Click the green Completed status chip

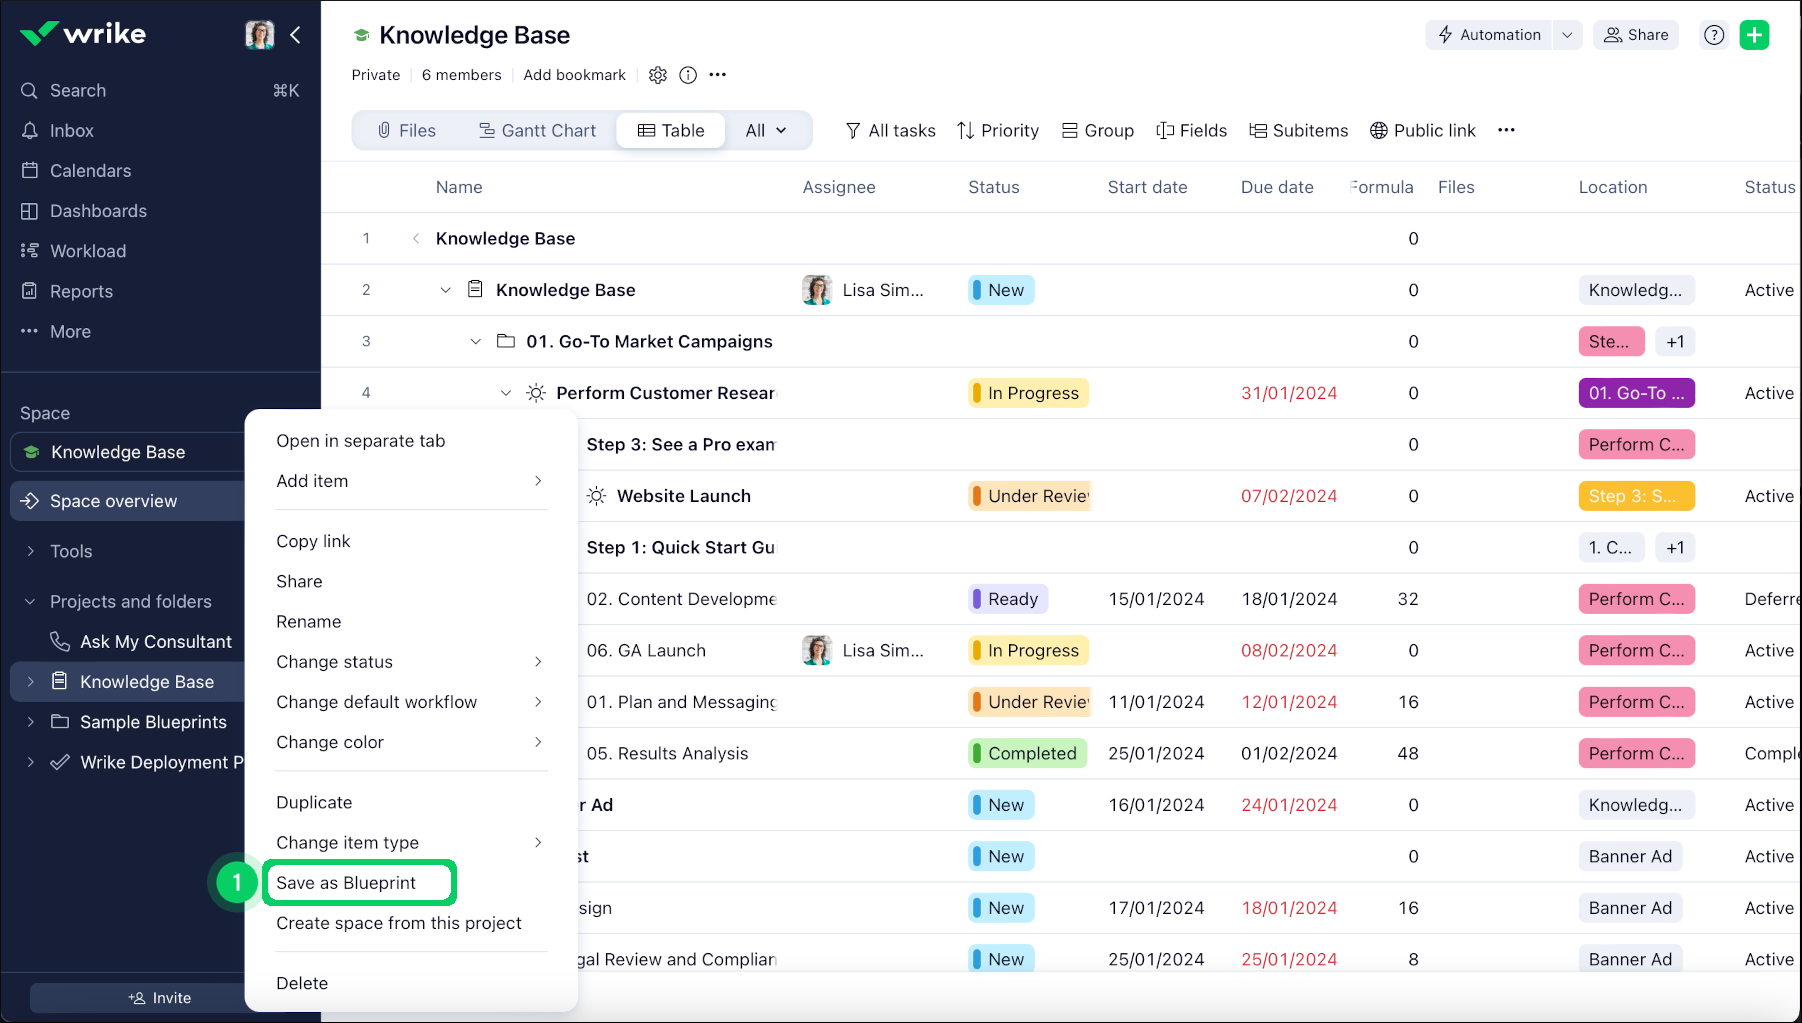(x=1027, y=753)
